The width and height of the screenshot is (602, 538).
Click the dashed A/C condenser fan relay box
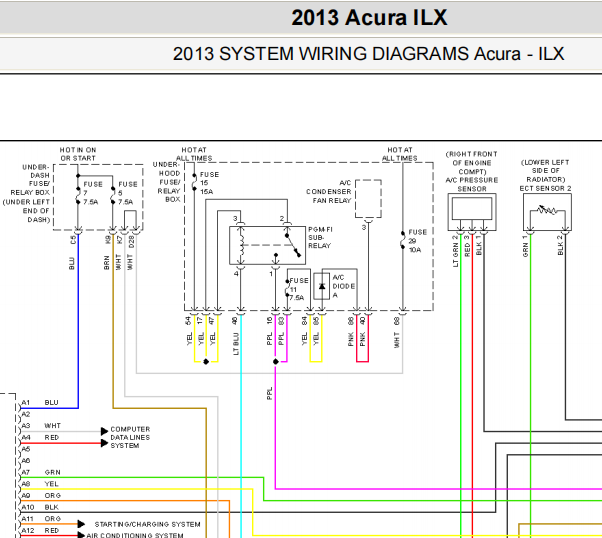click(368, 199)
